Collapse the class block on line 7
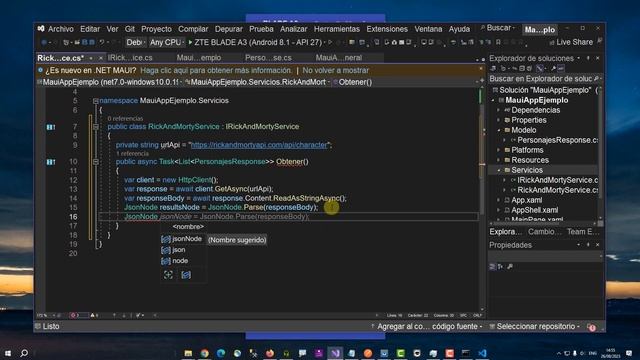The image size is (640, 360). (96, 127)
